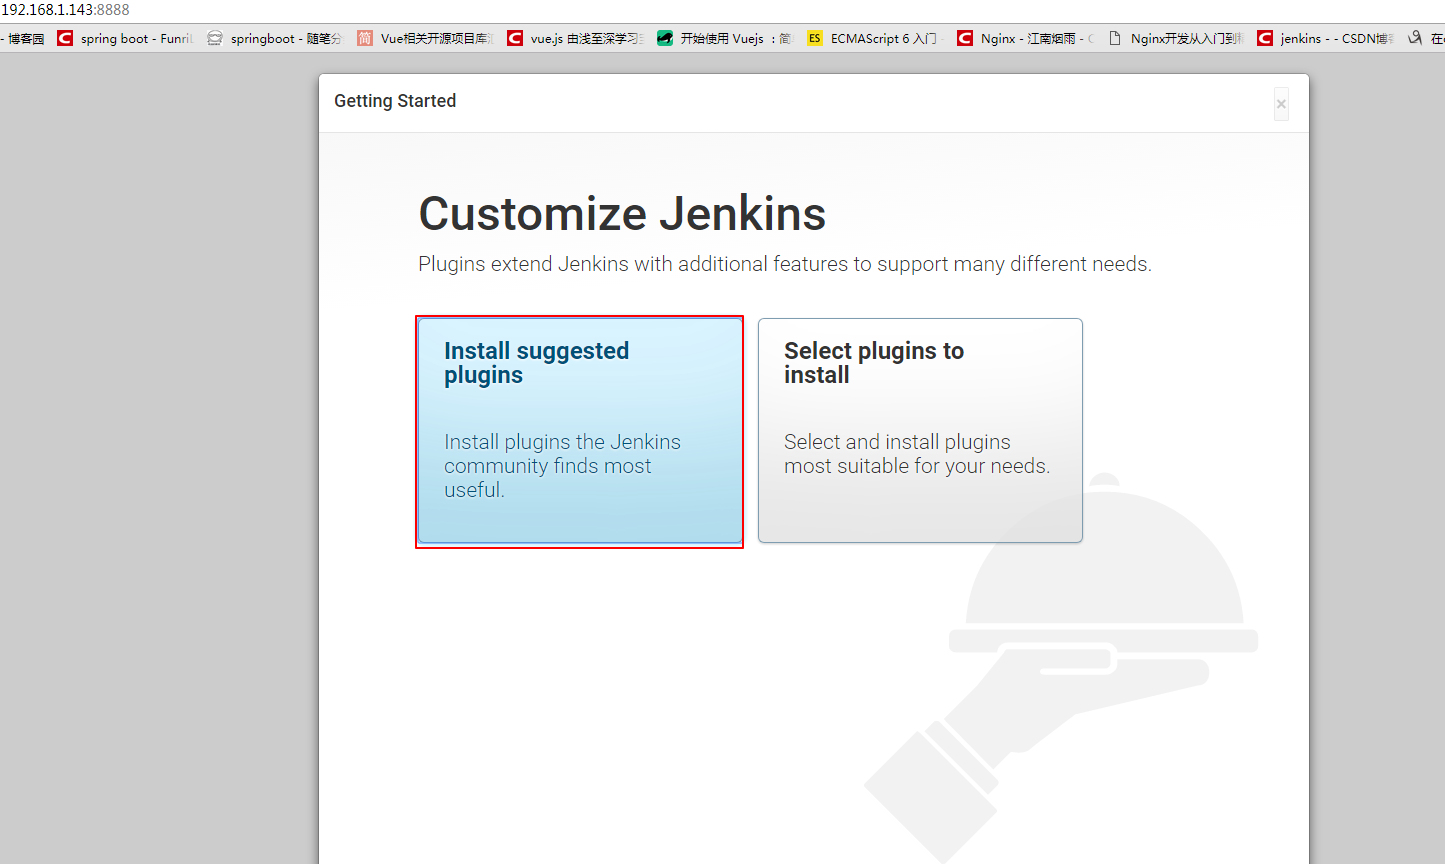Open the 博客园 bookmark
This screenshot has height=864, width=1445.
click(24, 38)
